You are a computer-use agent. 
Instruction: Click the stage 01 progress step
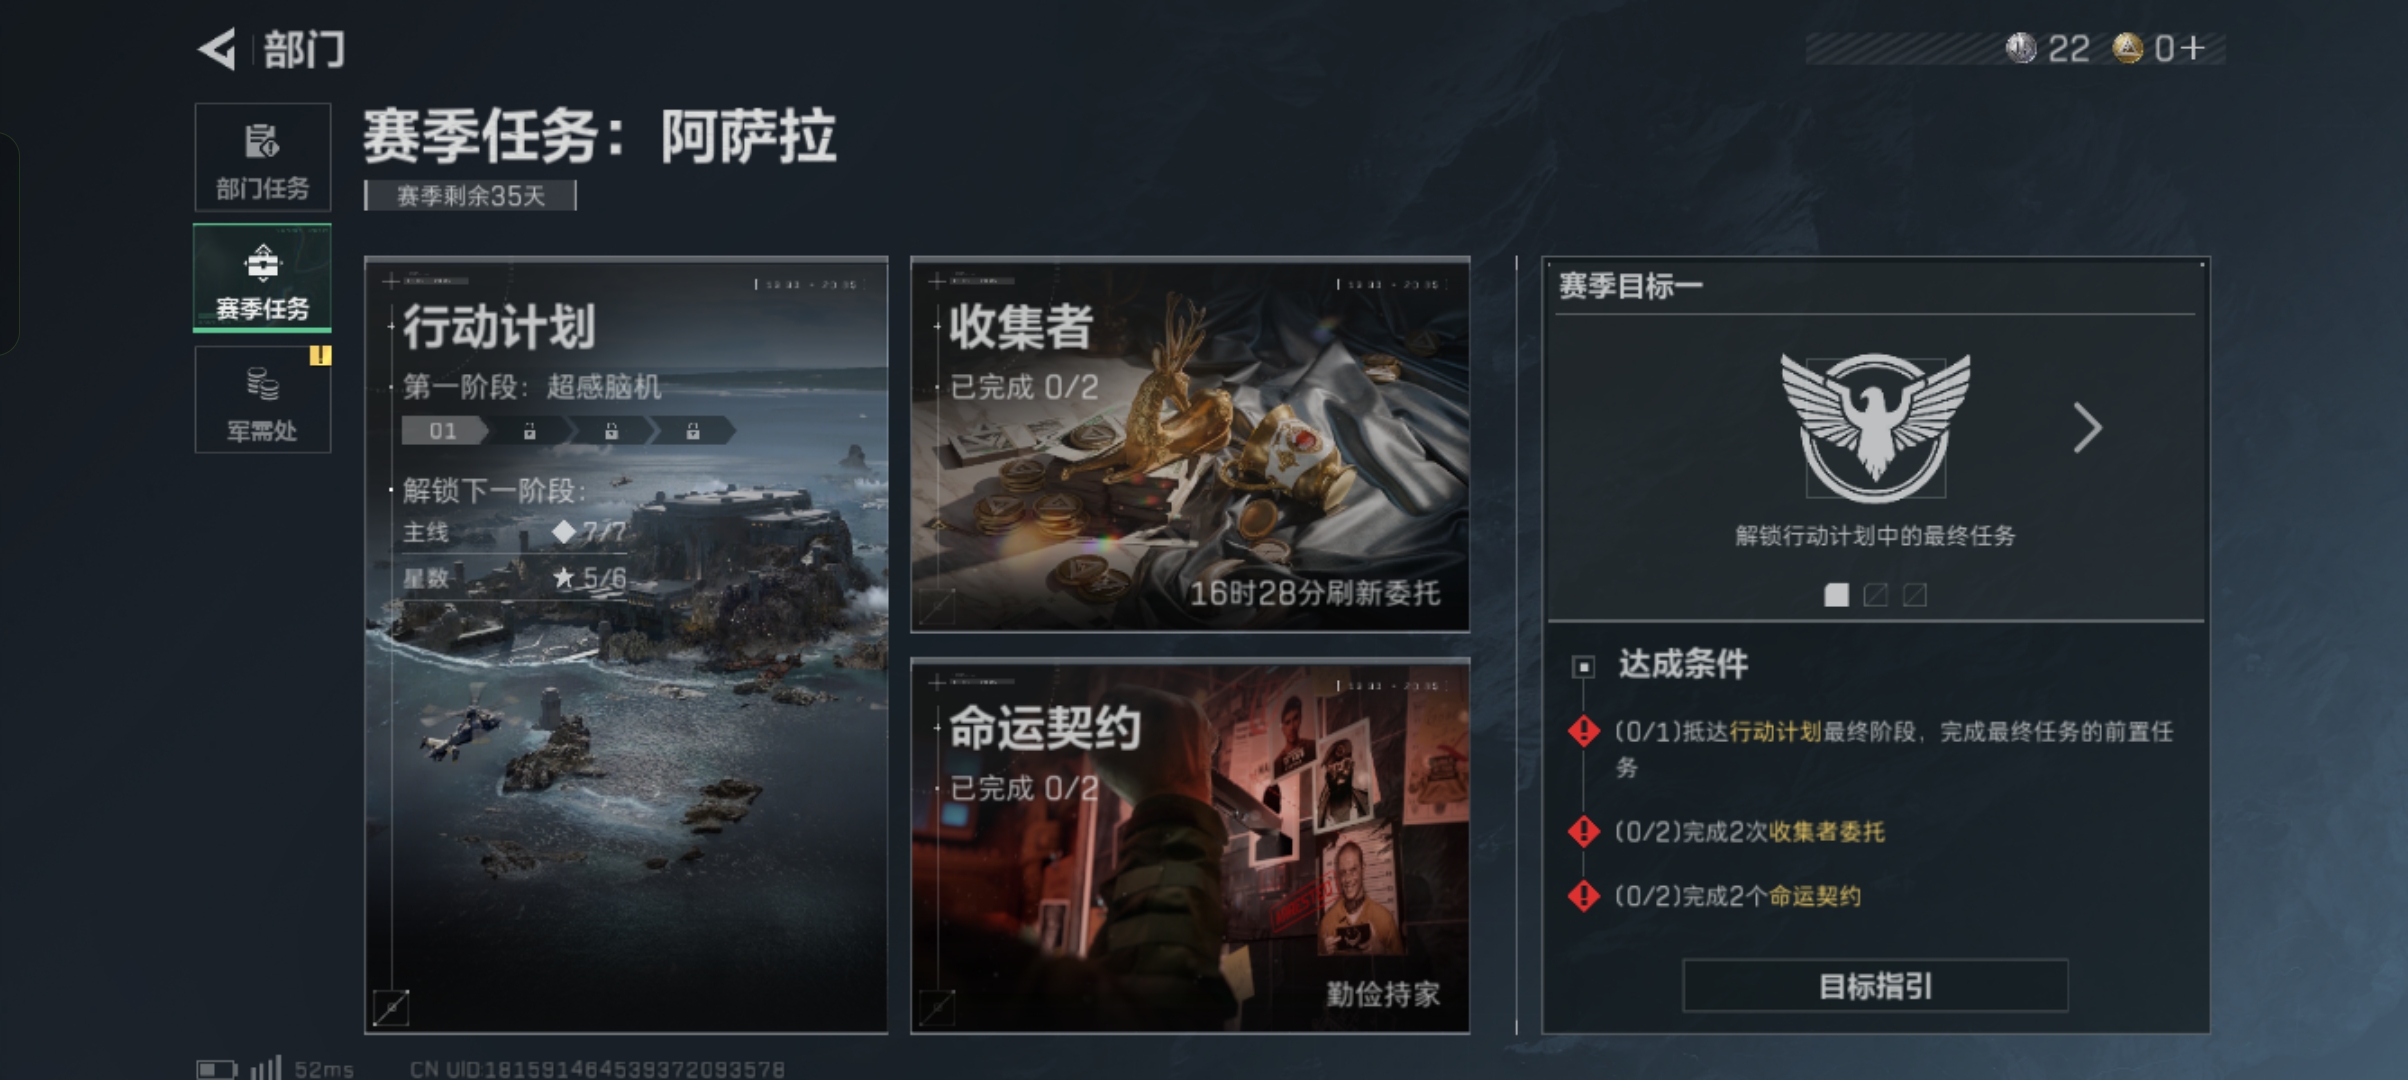pyautogui.click(x=444, y=431)
